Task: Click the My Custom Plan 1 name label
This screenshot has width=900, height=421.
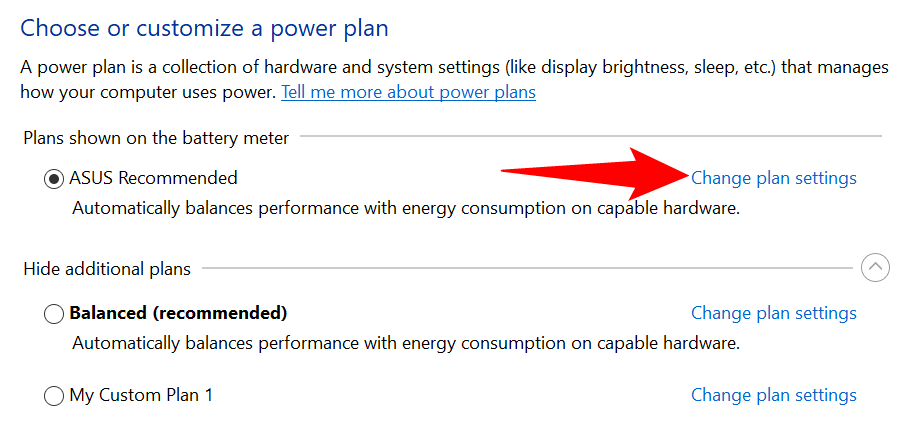Action: point(141,395)
